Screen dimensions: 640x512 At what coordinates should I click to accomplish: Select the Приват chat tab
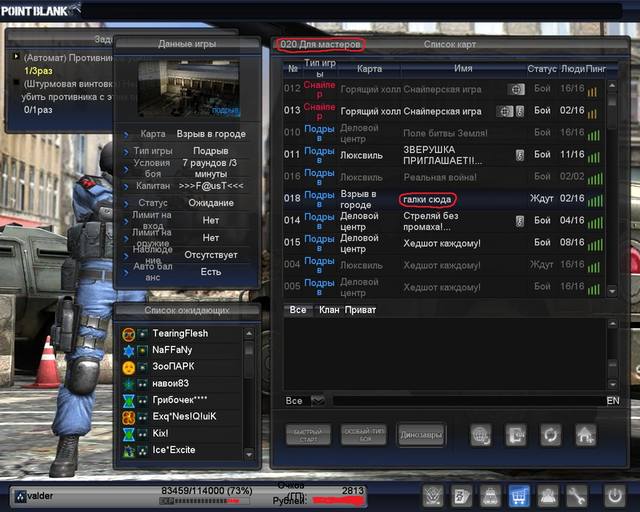coord(360,310)
